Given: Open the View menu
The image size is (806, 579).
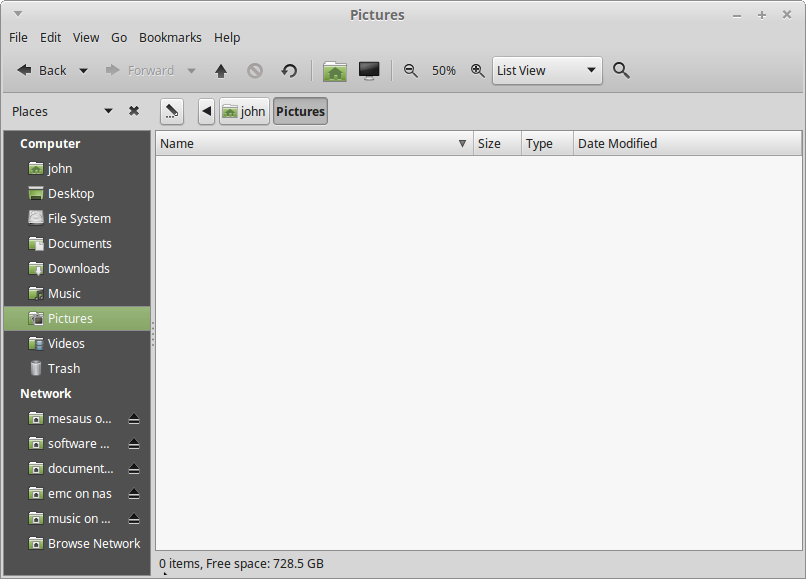Looking at the screenshot, I should pyautogui.click(x=86, y=38).
